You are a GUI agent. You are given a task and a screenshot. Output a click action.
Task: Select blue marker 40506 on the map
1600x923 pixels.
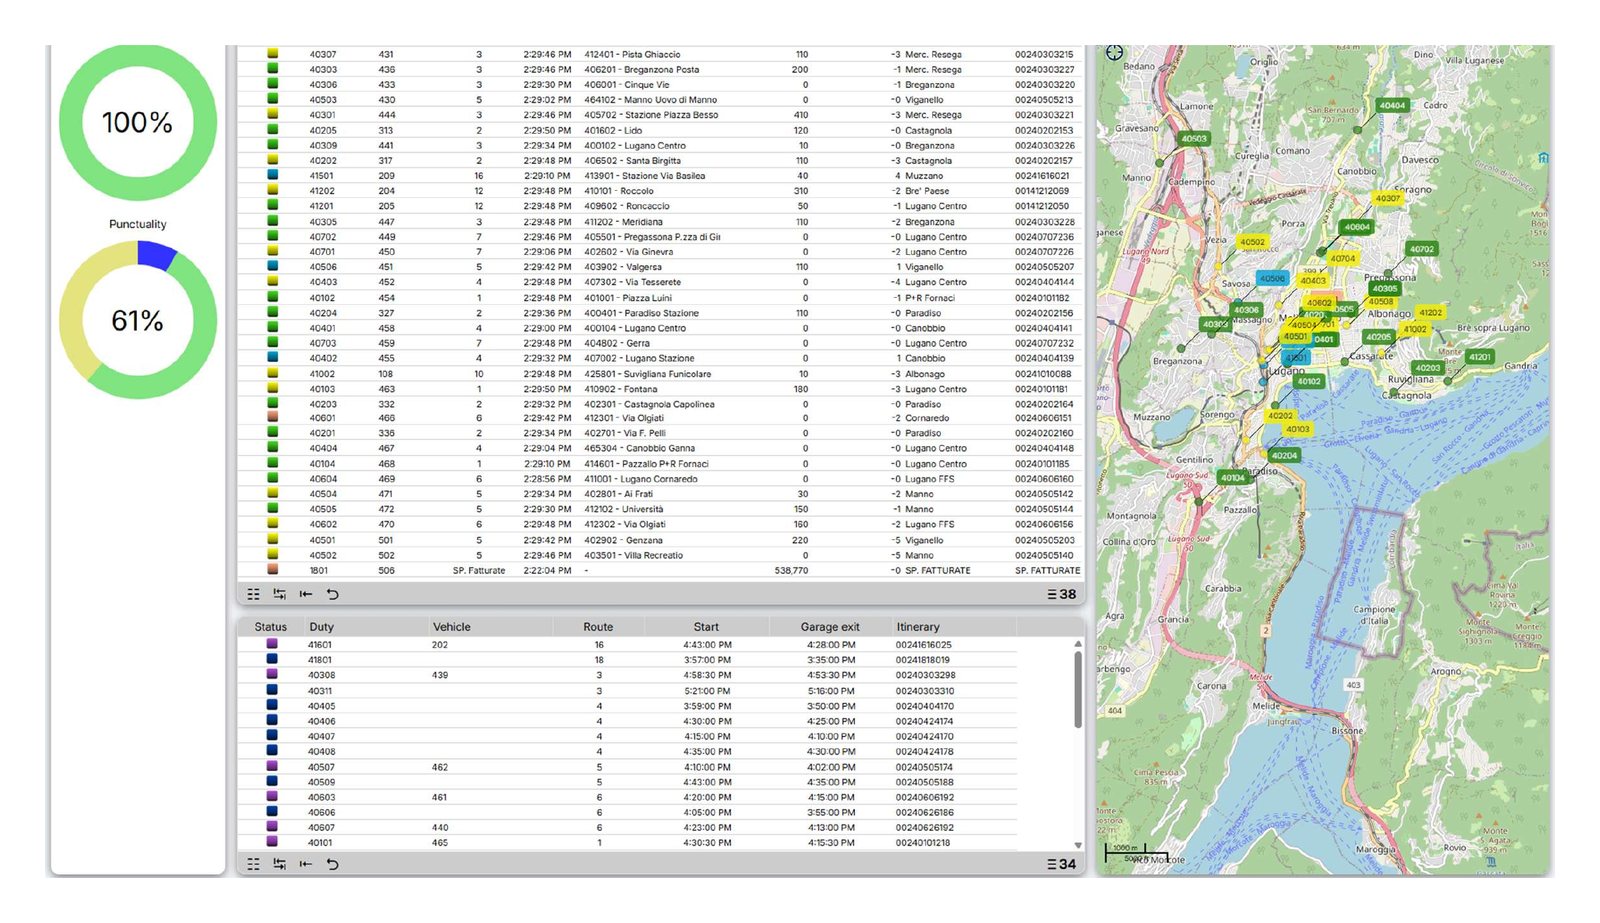(1272, 278)
